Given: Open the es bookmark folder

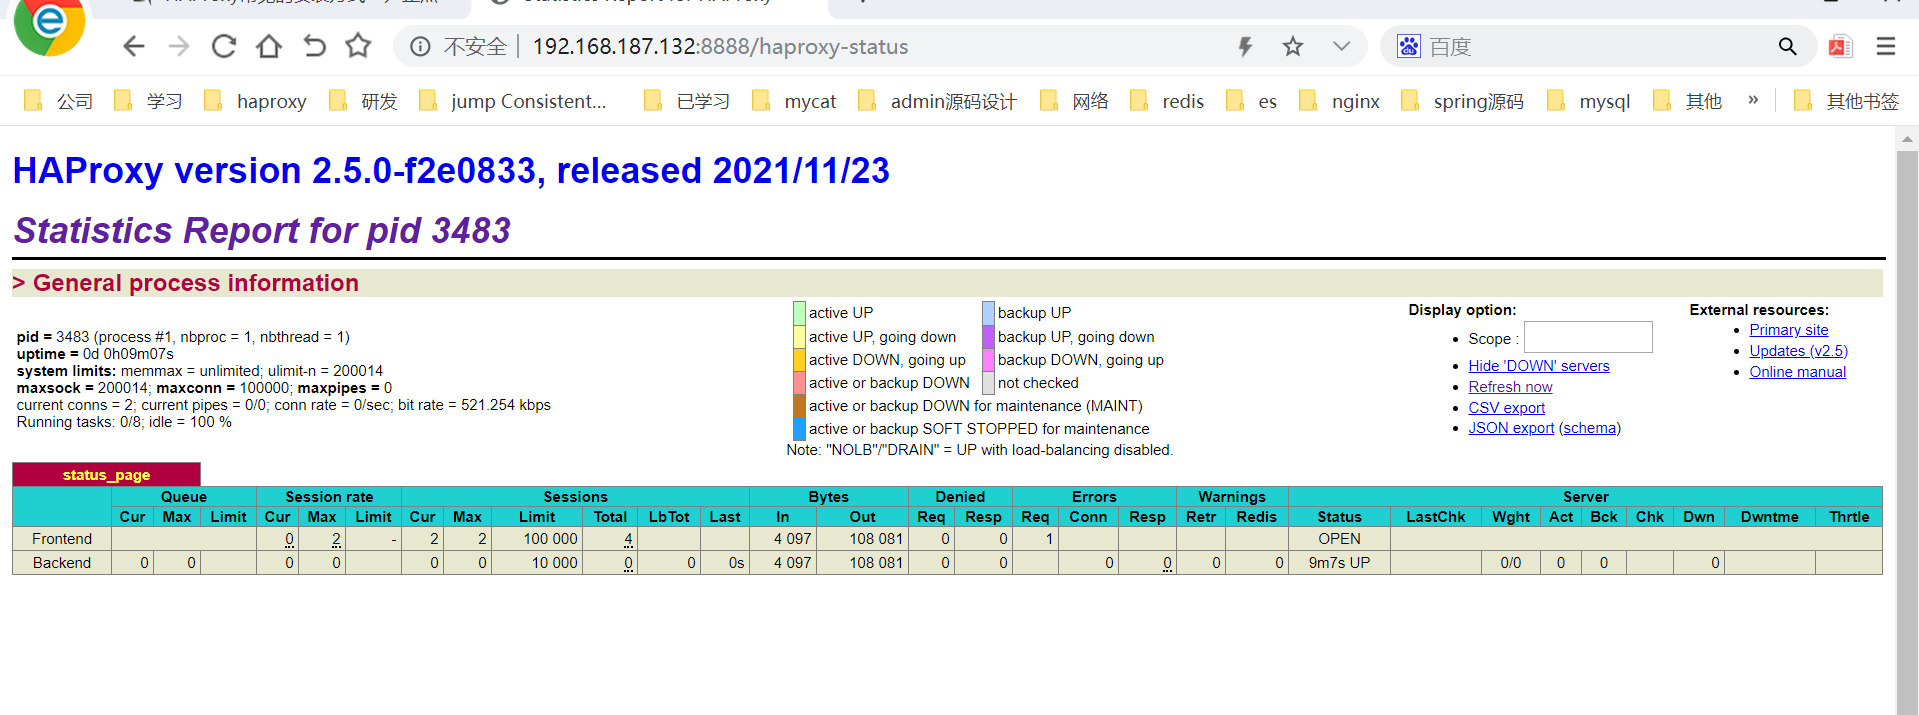Looking at the screenshot, I should (1252, 101).
